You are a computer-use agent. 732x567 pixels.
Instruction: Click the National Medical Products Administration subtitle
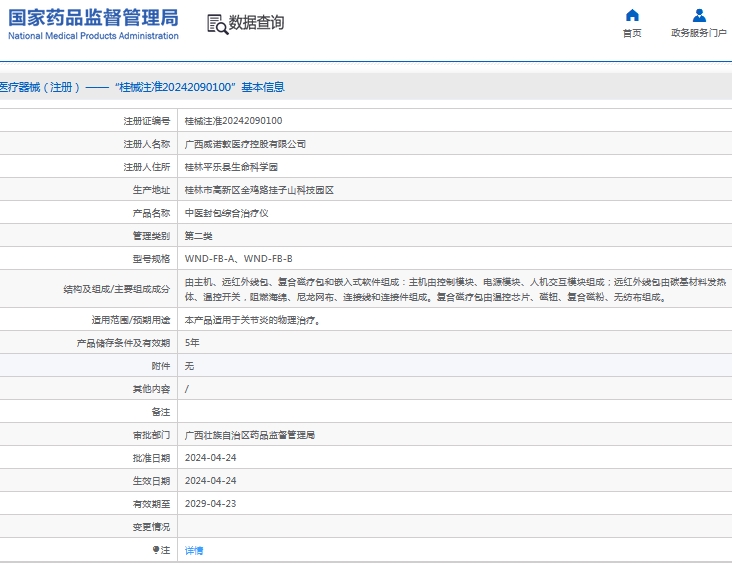(93, 36)
